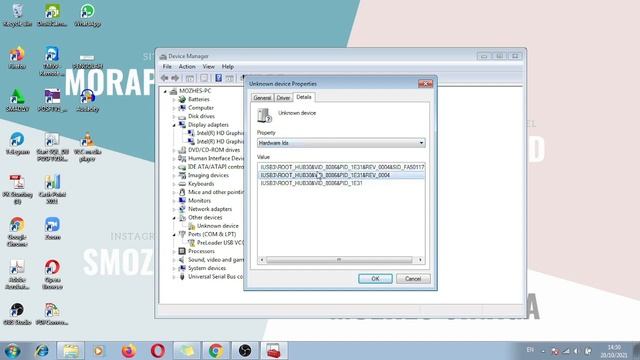The image size is (640, 360).
Task: Click right scroll arrow in Value list
Action: [420, 260]
